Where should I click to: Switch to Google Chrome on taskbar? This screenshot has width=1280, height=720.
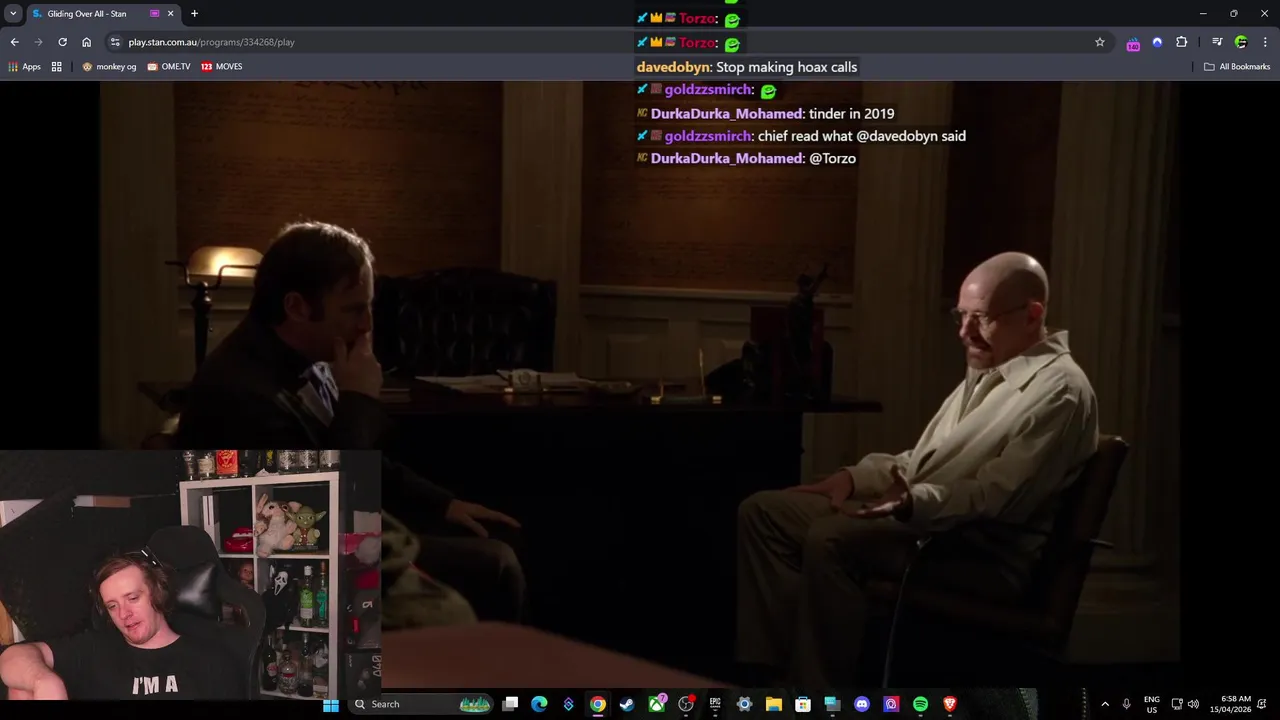(x=597, y=704)
